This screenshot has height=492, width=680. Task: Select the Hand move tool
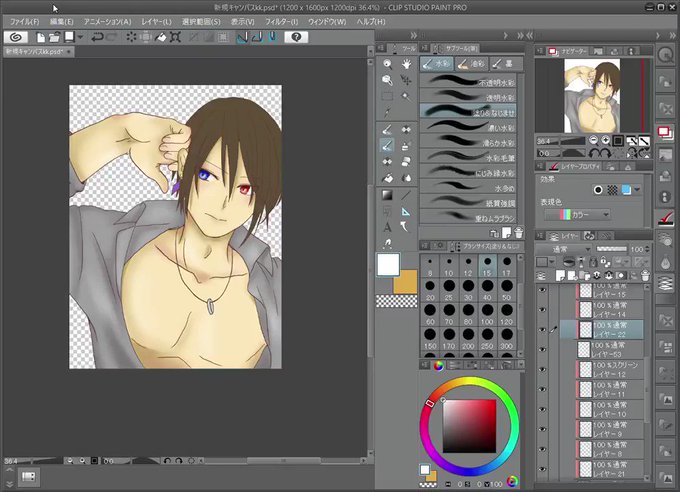(406, 64)
